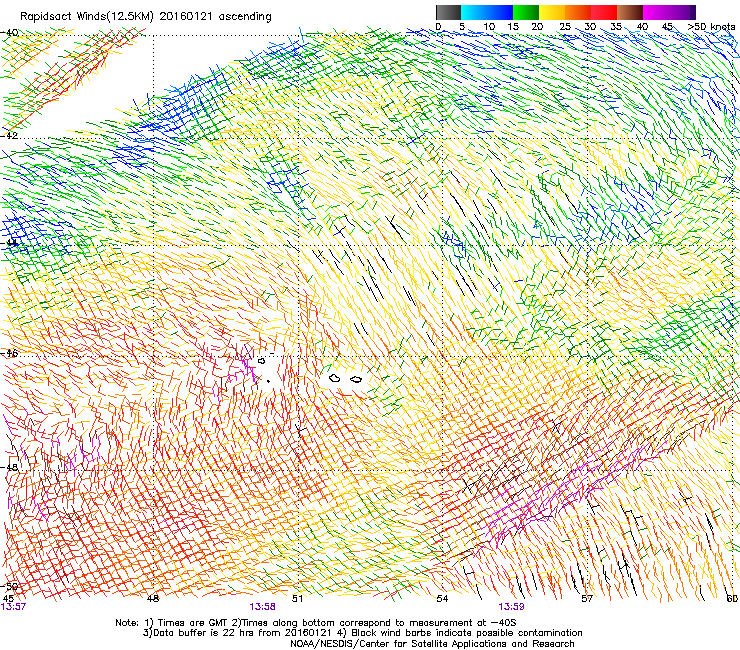Pick the blue 10-15 knots legend segment

coord(500,12)
